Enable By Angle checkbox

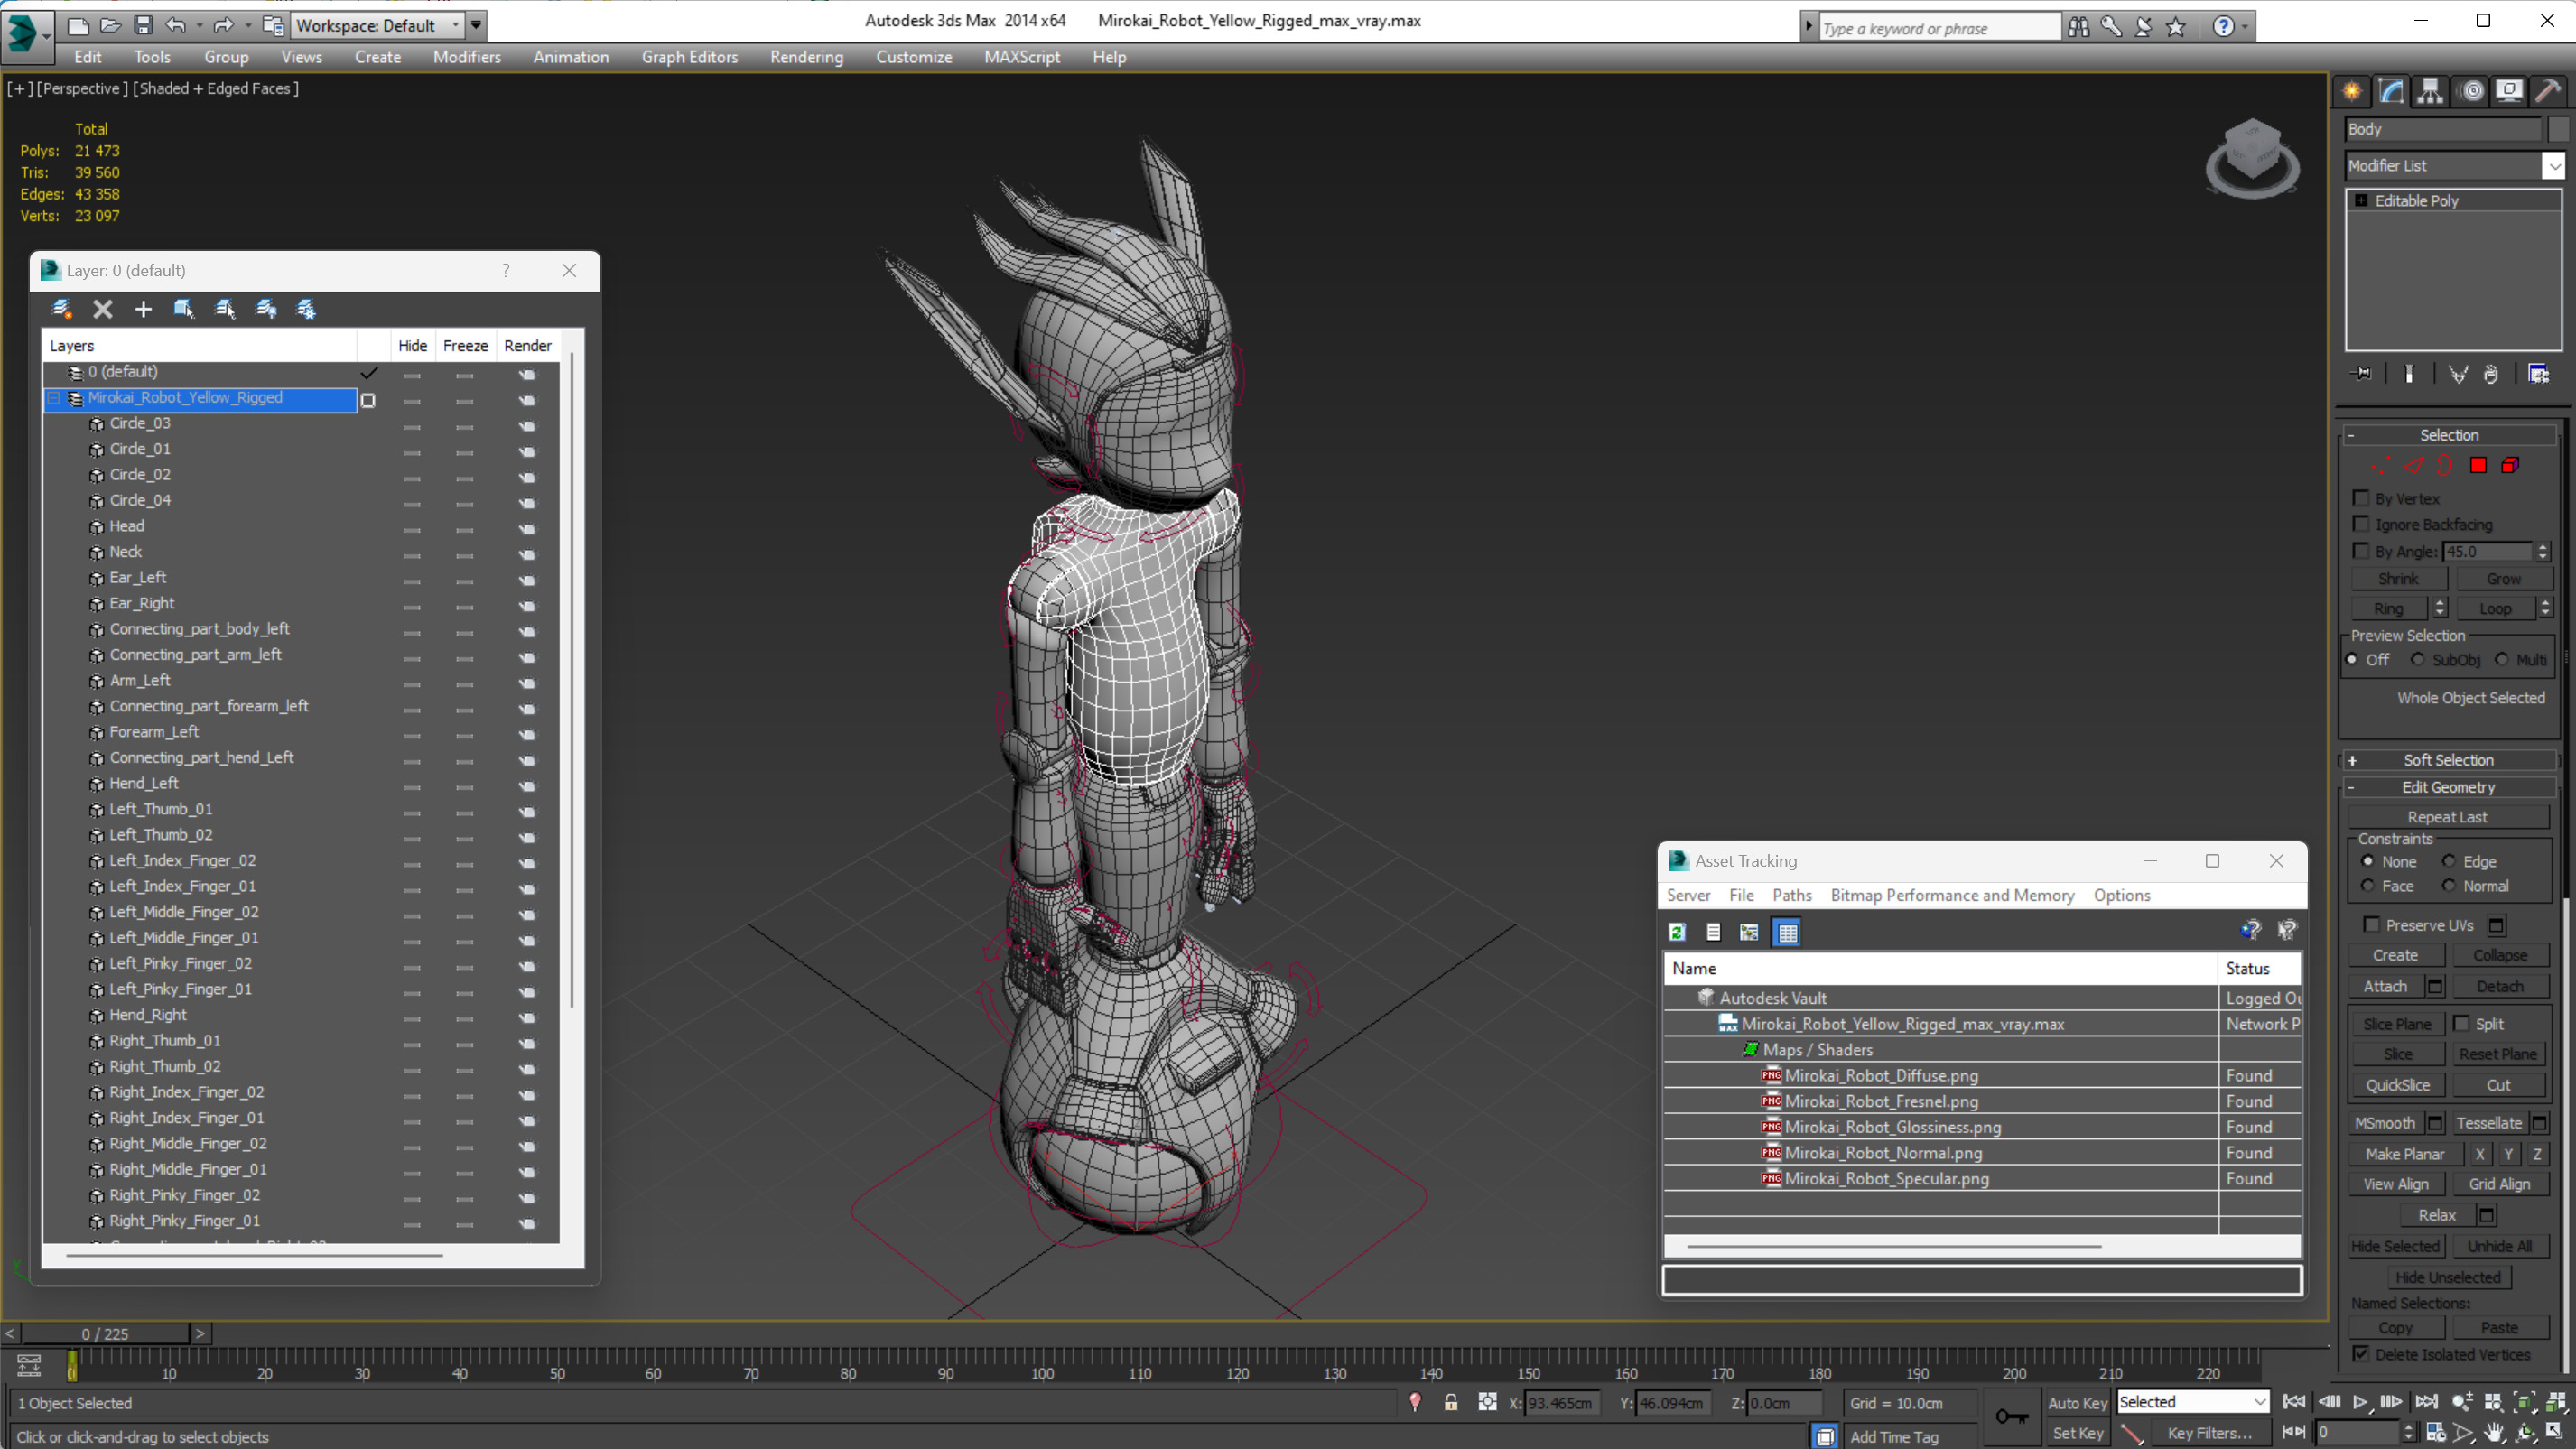(2361, 551)
